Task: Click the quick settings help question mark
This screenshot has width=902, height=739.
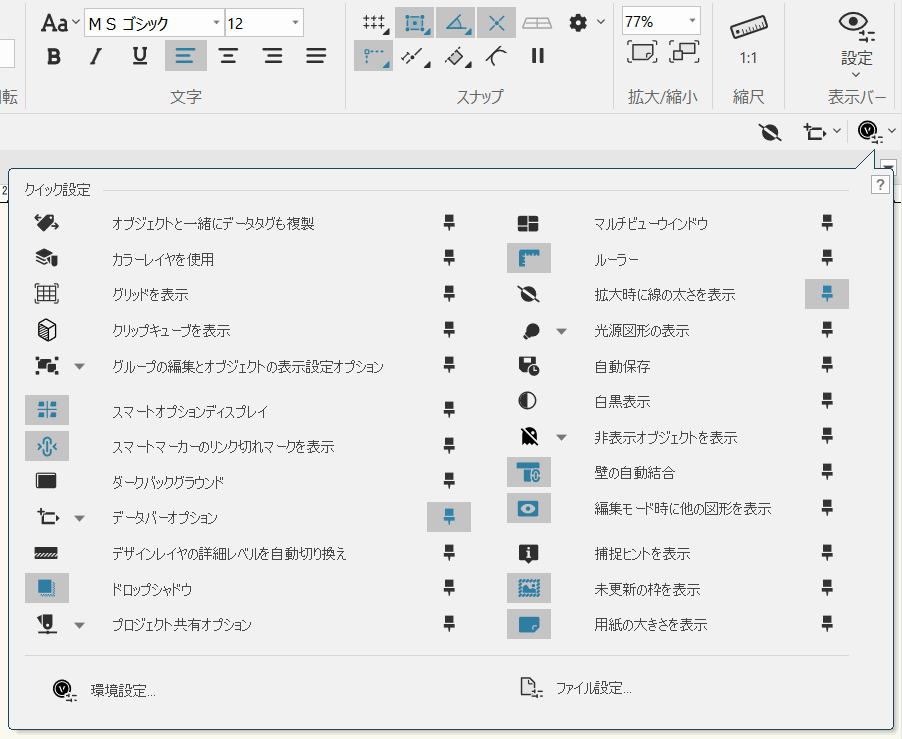Action: pos(880,185)
